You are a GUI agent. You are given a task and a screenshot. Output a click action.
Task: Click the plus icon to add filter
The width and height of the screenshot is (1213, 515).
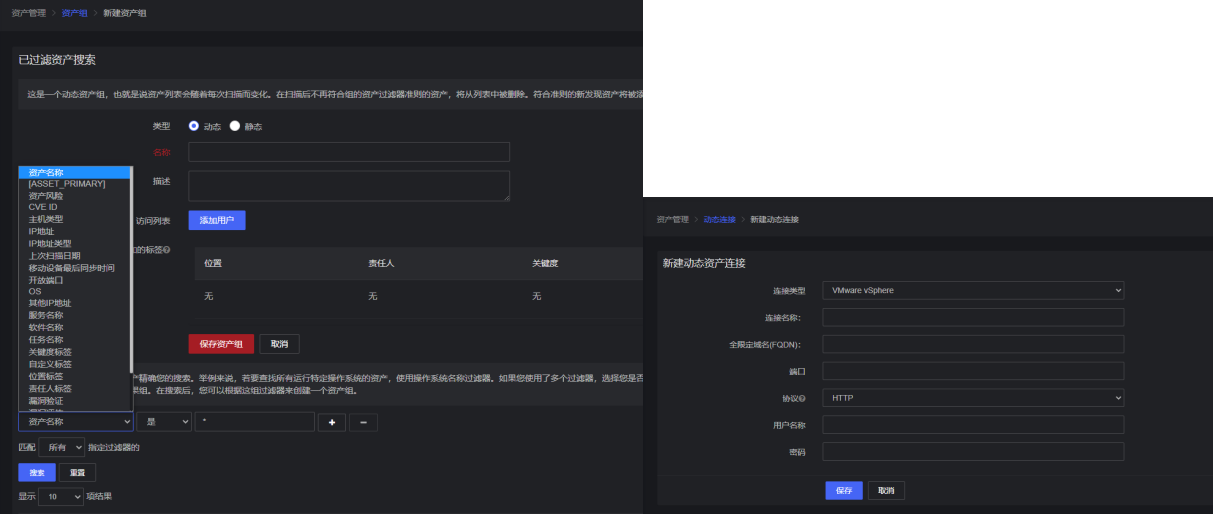coord(331,423)
